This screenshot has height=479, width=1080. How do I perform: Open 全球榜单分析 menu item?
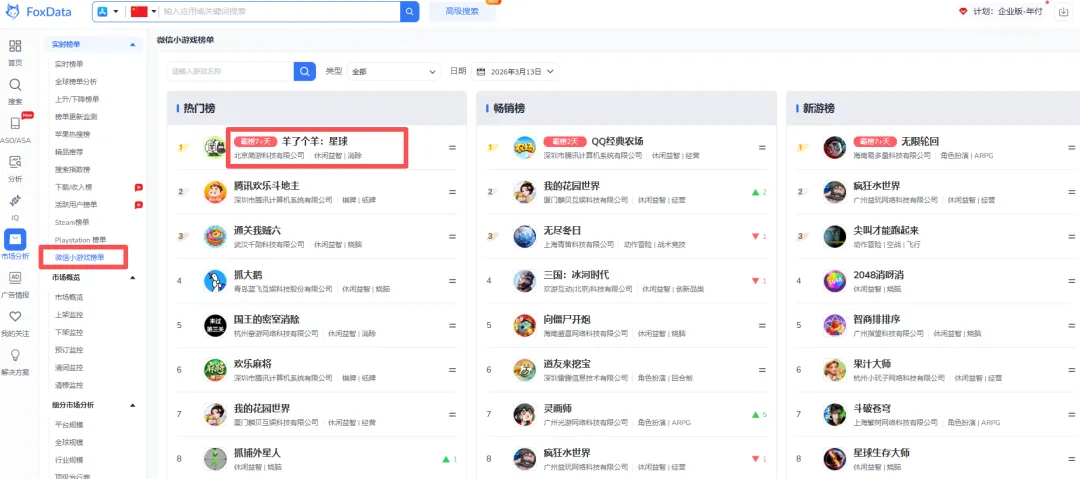[x=76, y=81]
